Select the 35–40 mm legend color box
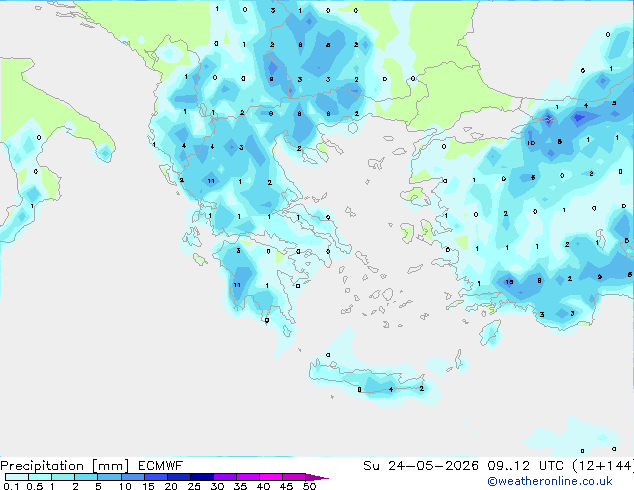This screenshot has height=490, width=634. click(247, 477)
